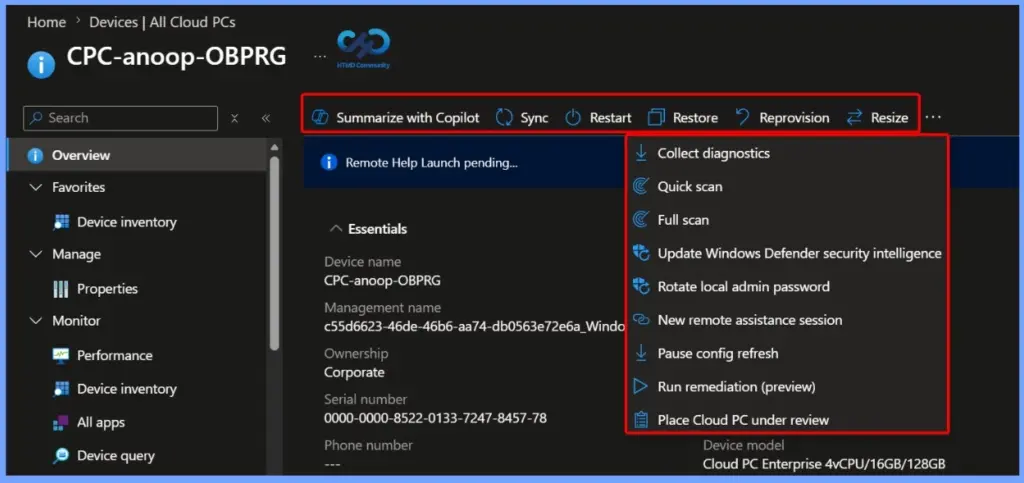The image size is (1024, 483).
Task: Click Update Windows Defender shield icon
Action: pos(641,253)
